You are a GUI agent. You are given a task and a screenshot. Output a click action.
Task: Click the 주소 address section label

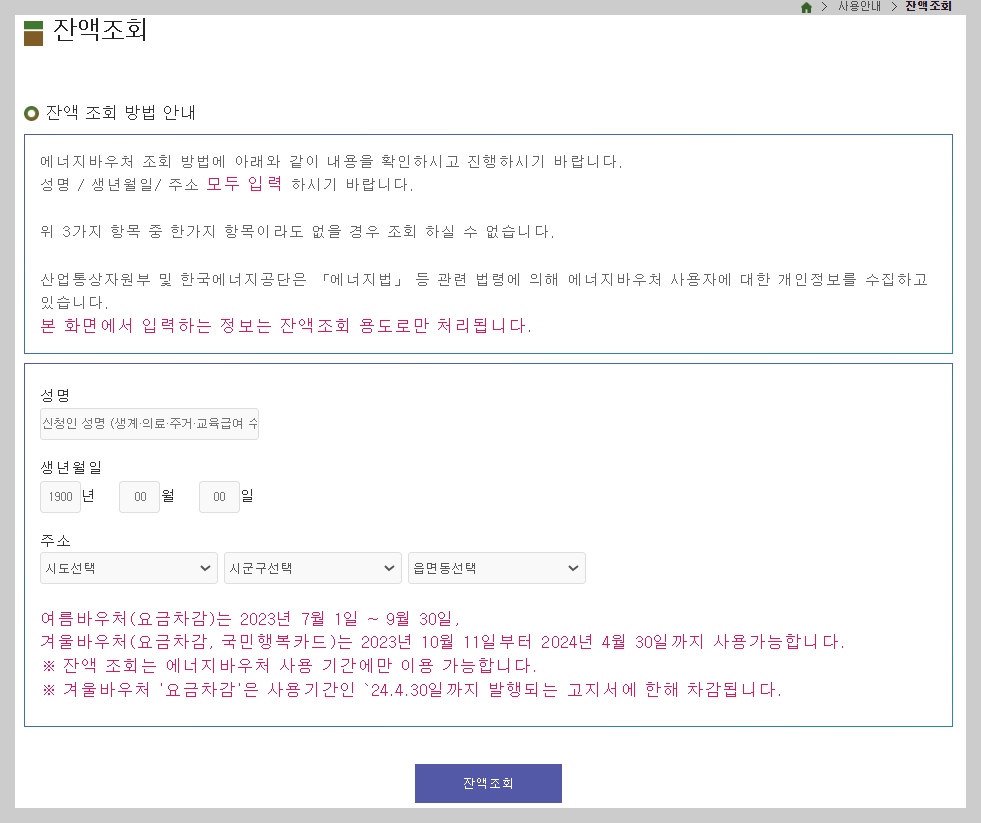coord(51,540)
